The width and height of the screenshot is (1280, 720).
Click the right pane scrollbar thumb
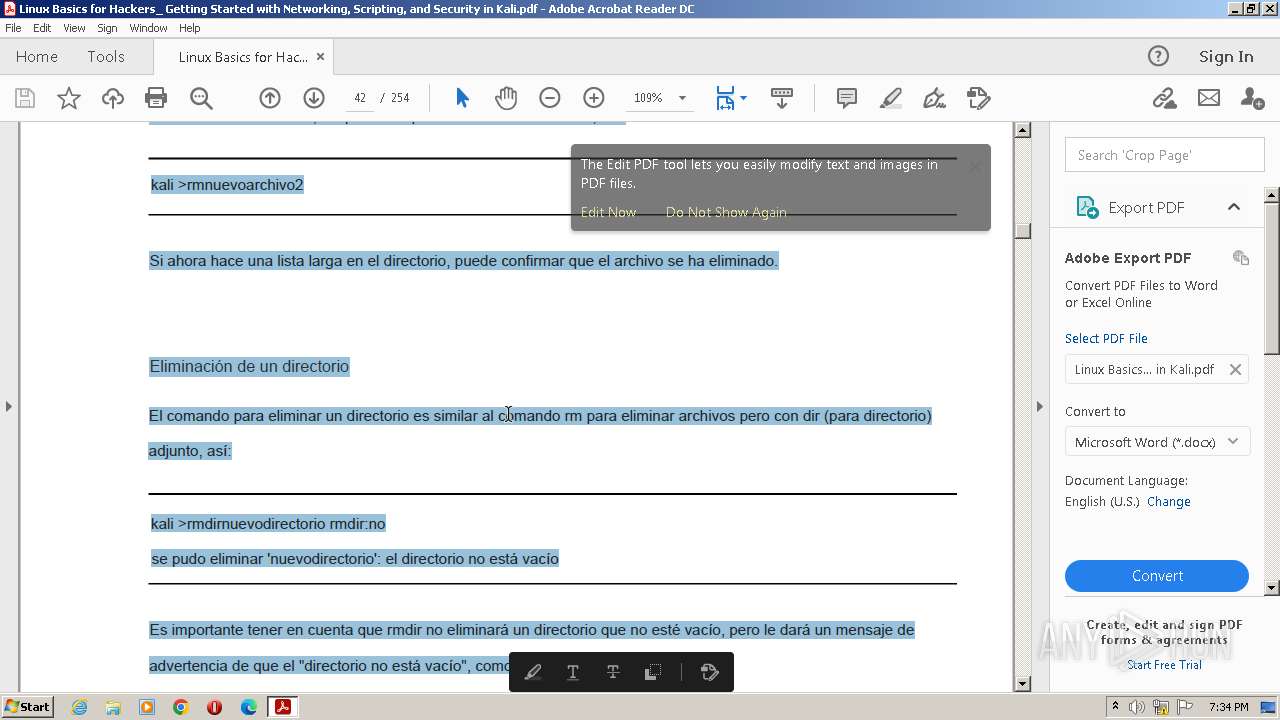pos(1272,278)
